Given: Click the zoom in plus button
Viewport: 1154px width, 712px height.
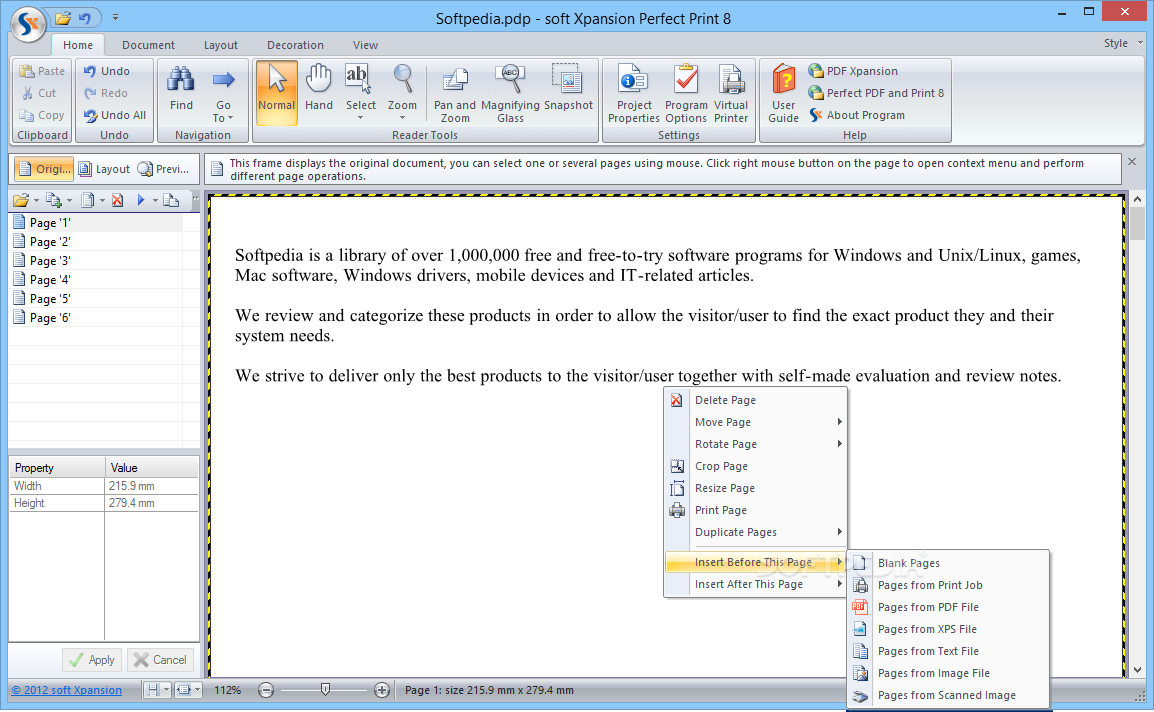Looking at the screenshot, I should click(382, 691).
